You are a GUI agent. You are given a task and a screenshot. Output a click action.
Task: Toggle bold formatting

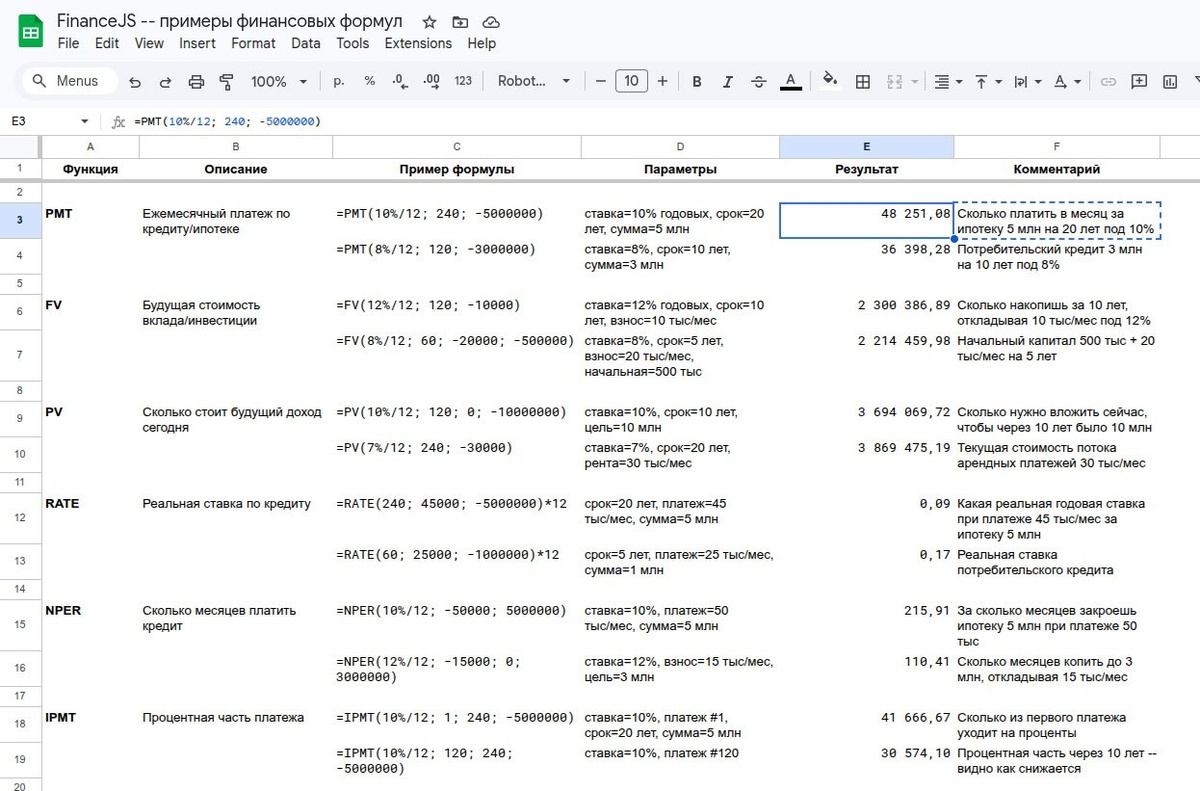[x=697, y=82]
